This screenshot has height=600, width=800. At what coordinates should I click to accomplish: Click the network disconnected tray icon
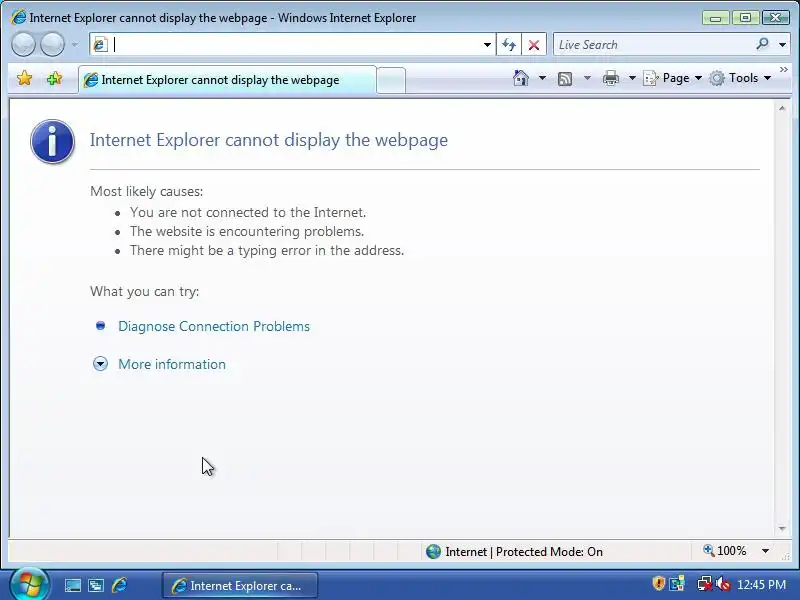pyautogui.click(x=705, y=583)
